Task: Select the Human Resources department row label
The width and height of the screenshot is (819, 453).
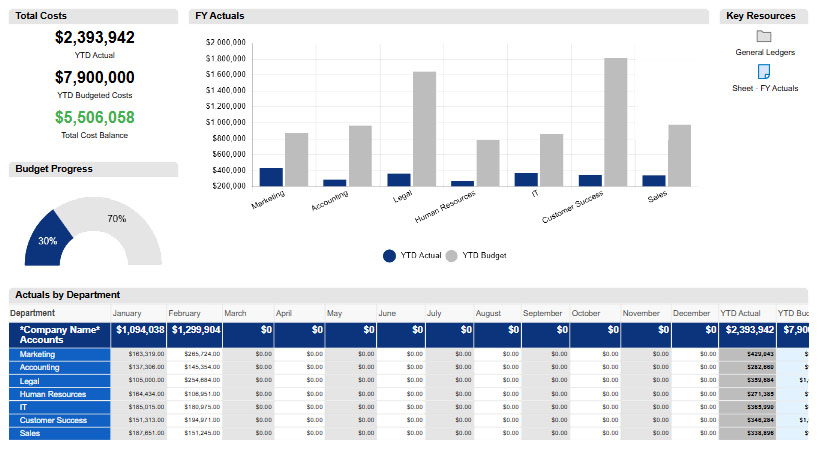Action: 50,394
